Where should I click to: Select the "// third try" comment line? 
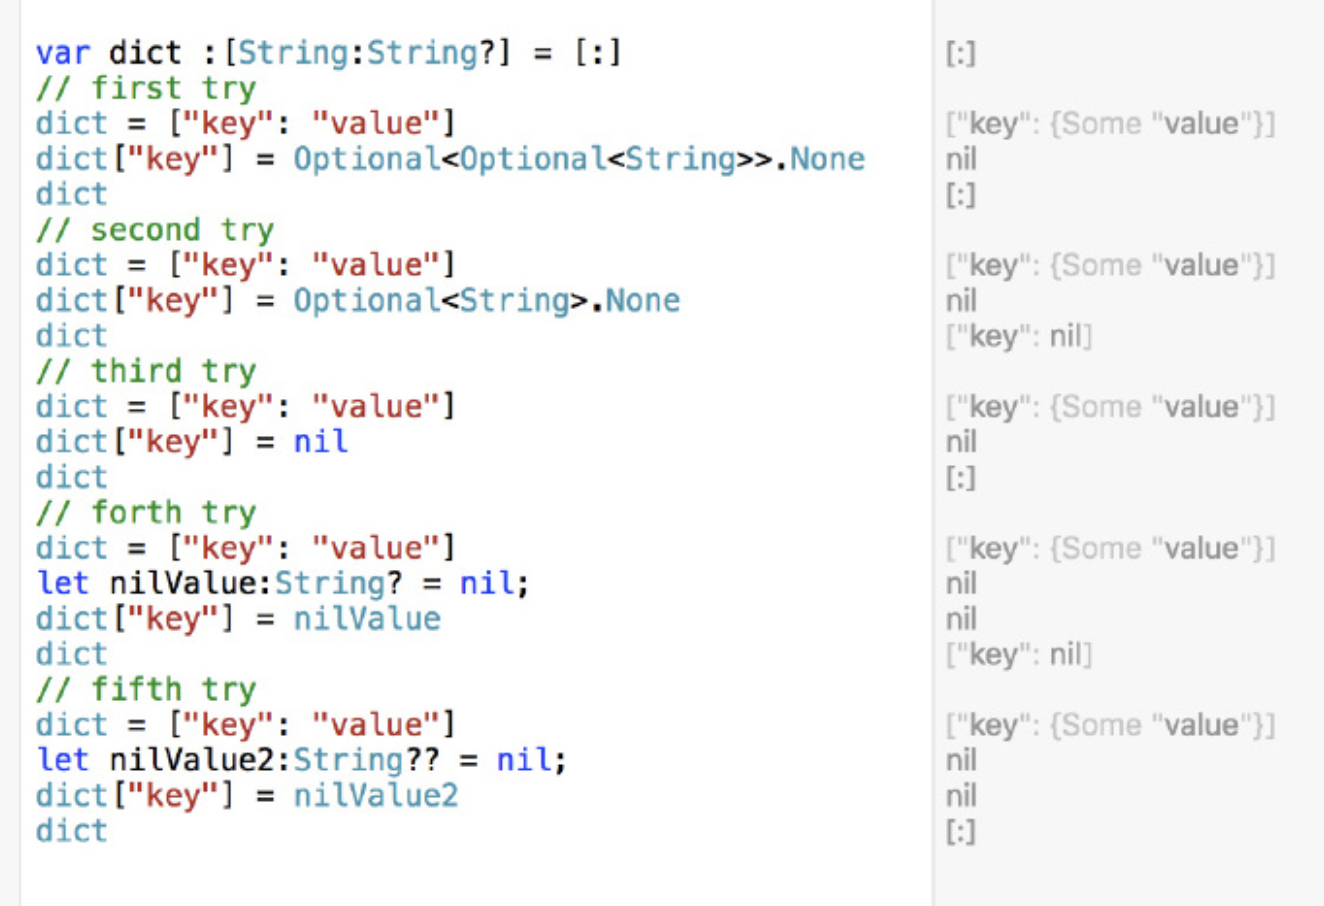[146, 371]
